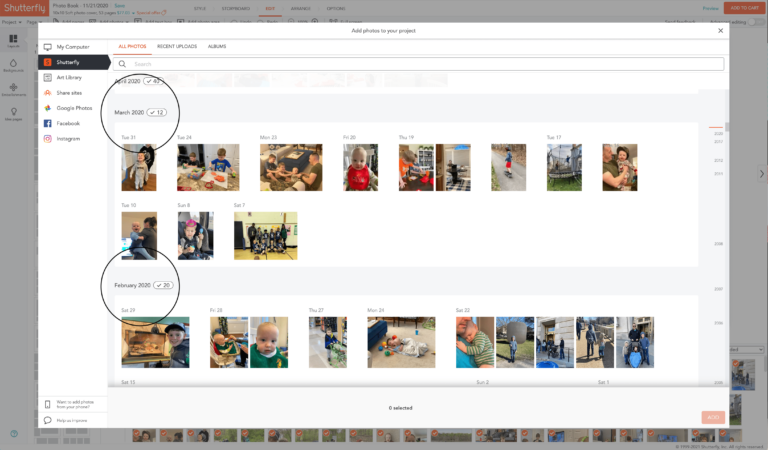Open the Art Library source
Screen dimensions: 768x450
(x=69, y=77)
